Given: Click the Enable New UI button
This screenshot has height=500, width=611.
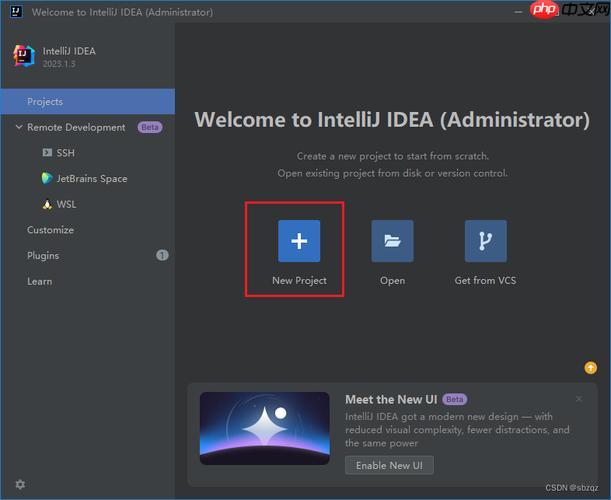Looking at the screenshot, I should coord(389,465).
